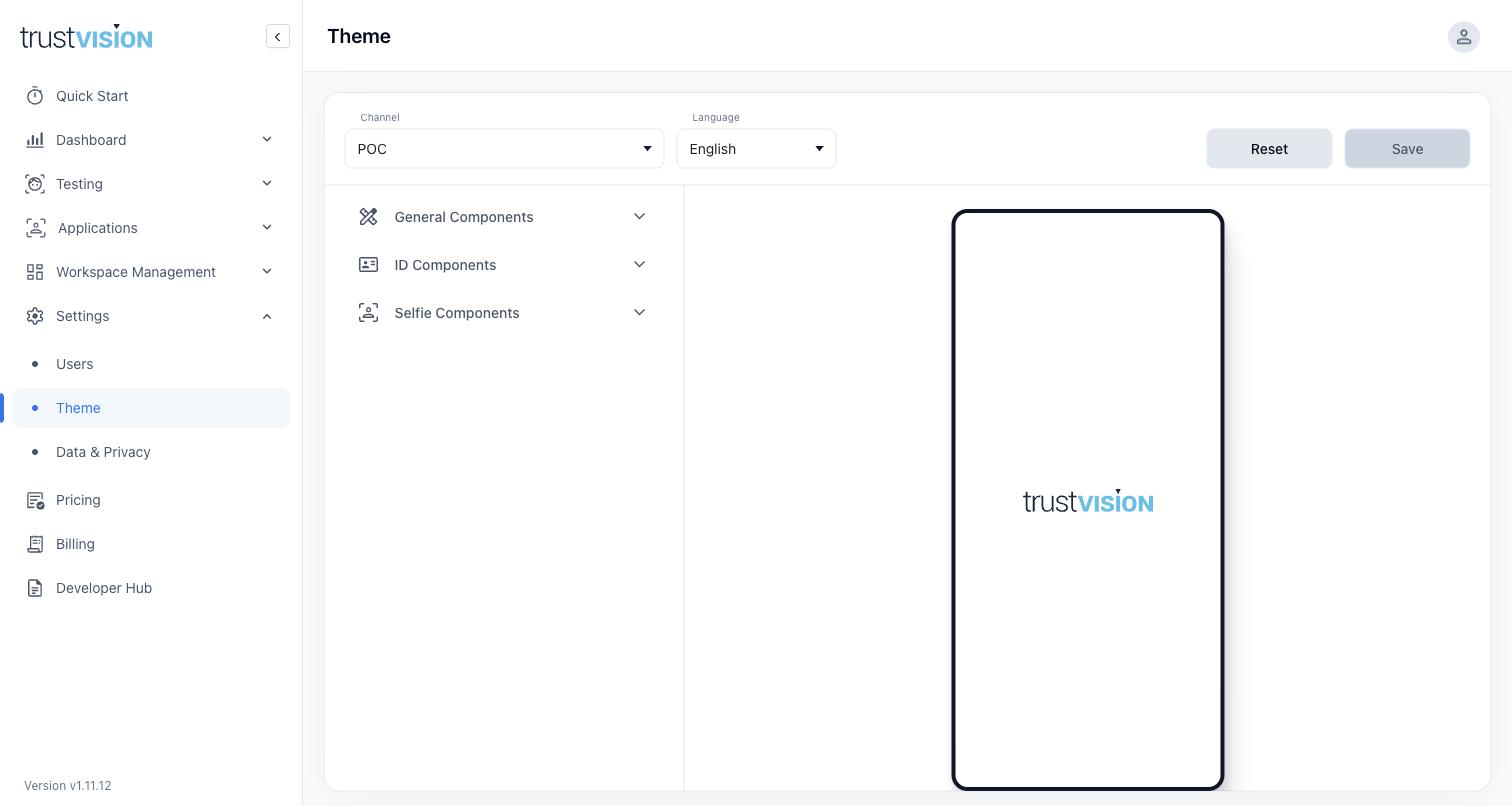This screenshot has width=1512, height=806.
Task: Click the Dashboard bar chart icon
Action: (35, 140)
